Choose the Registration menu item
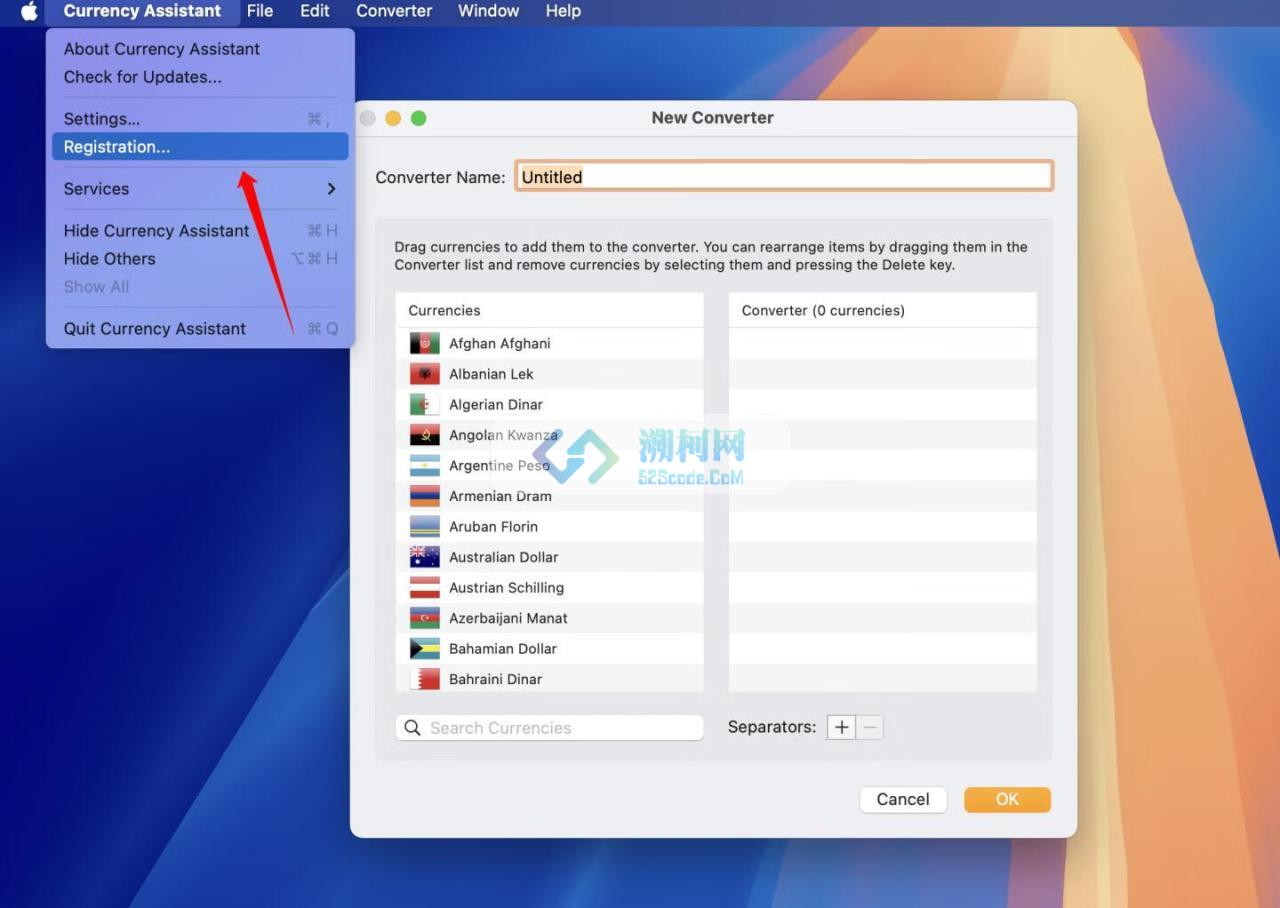 point(200,147)
